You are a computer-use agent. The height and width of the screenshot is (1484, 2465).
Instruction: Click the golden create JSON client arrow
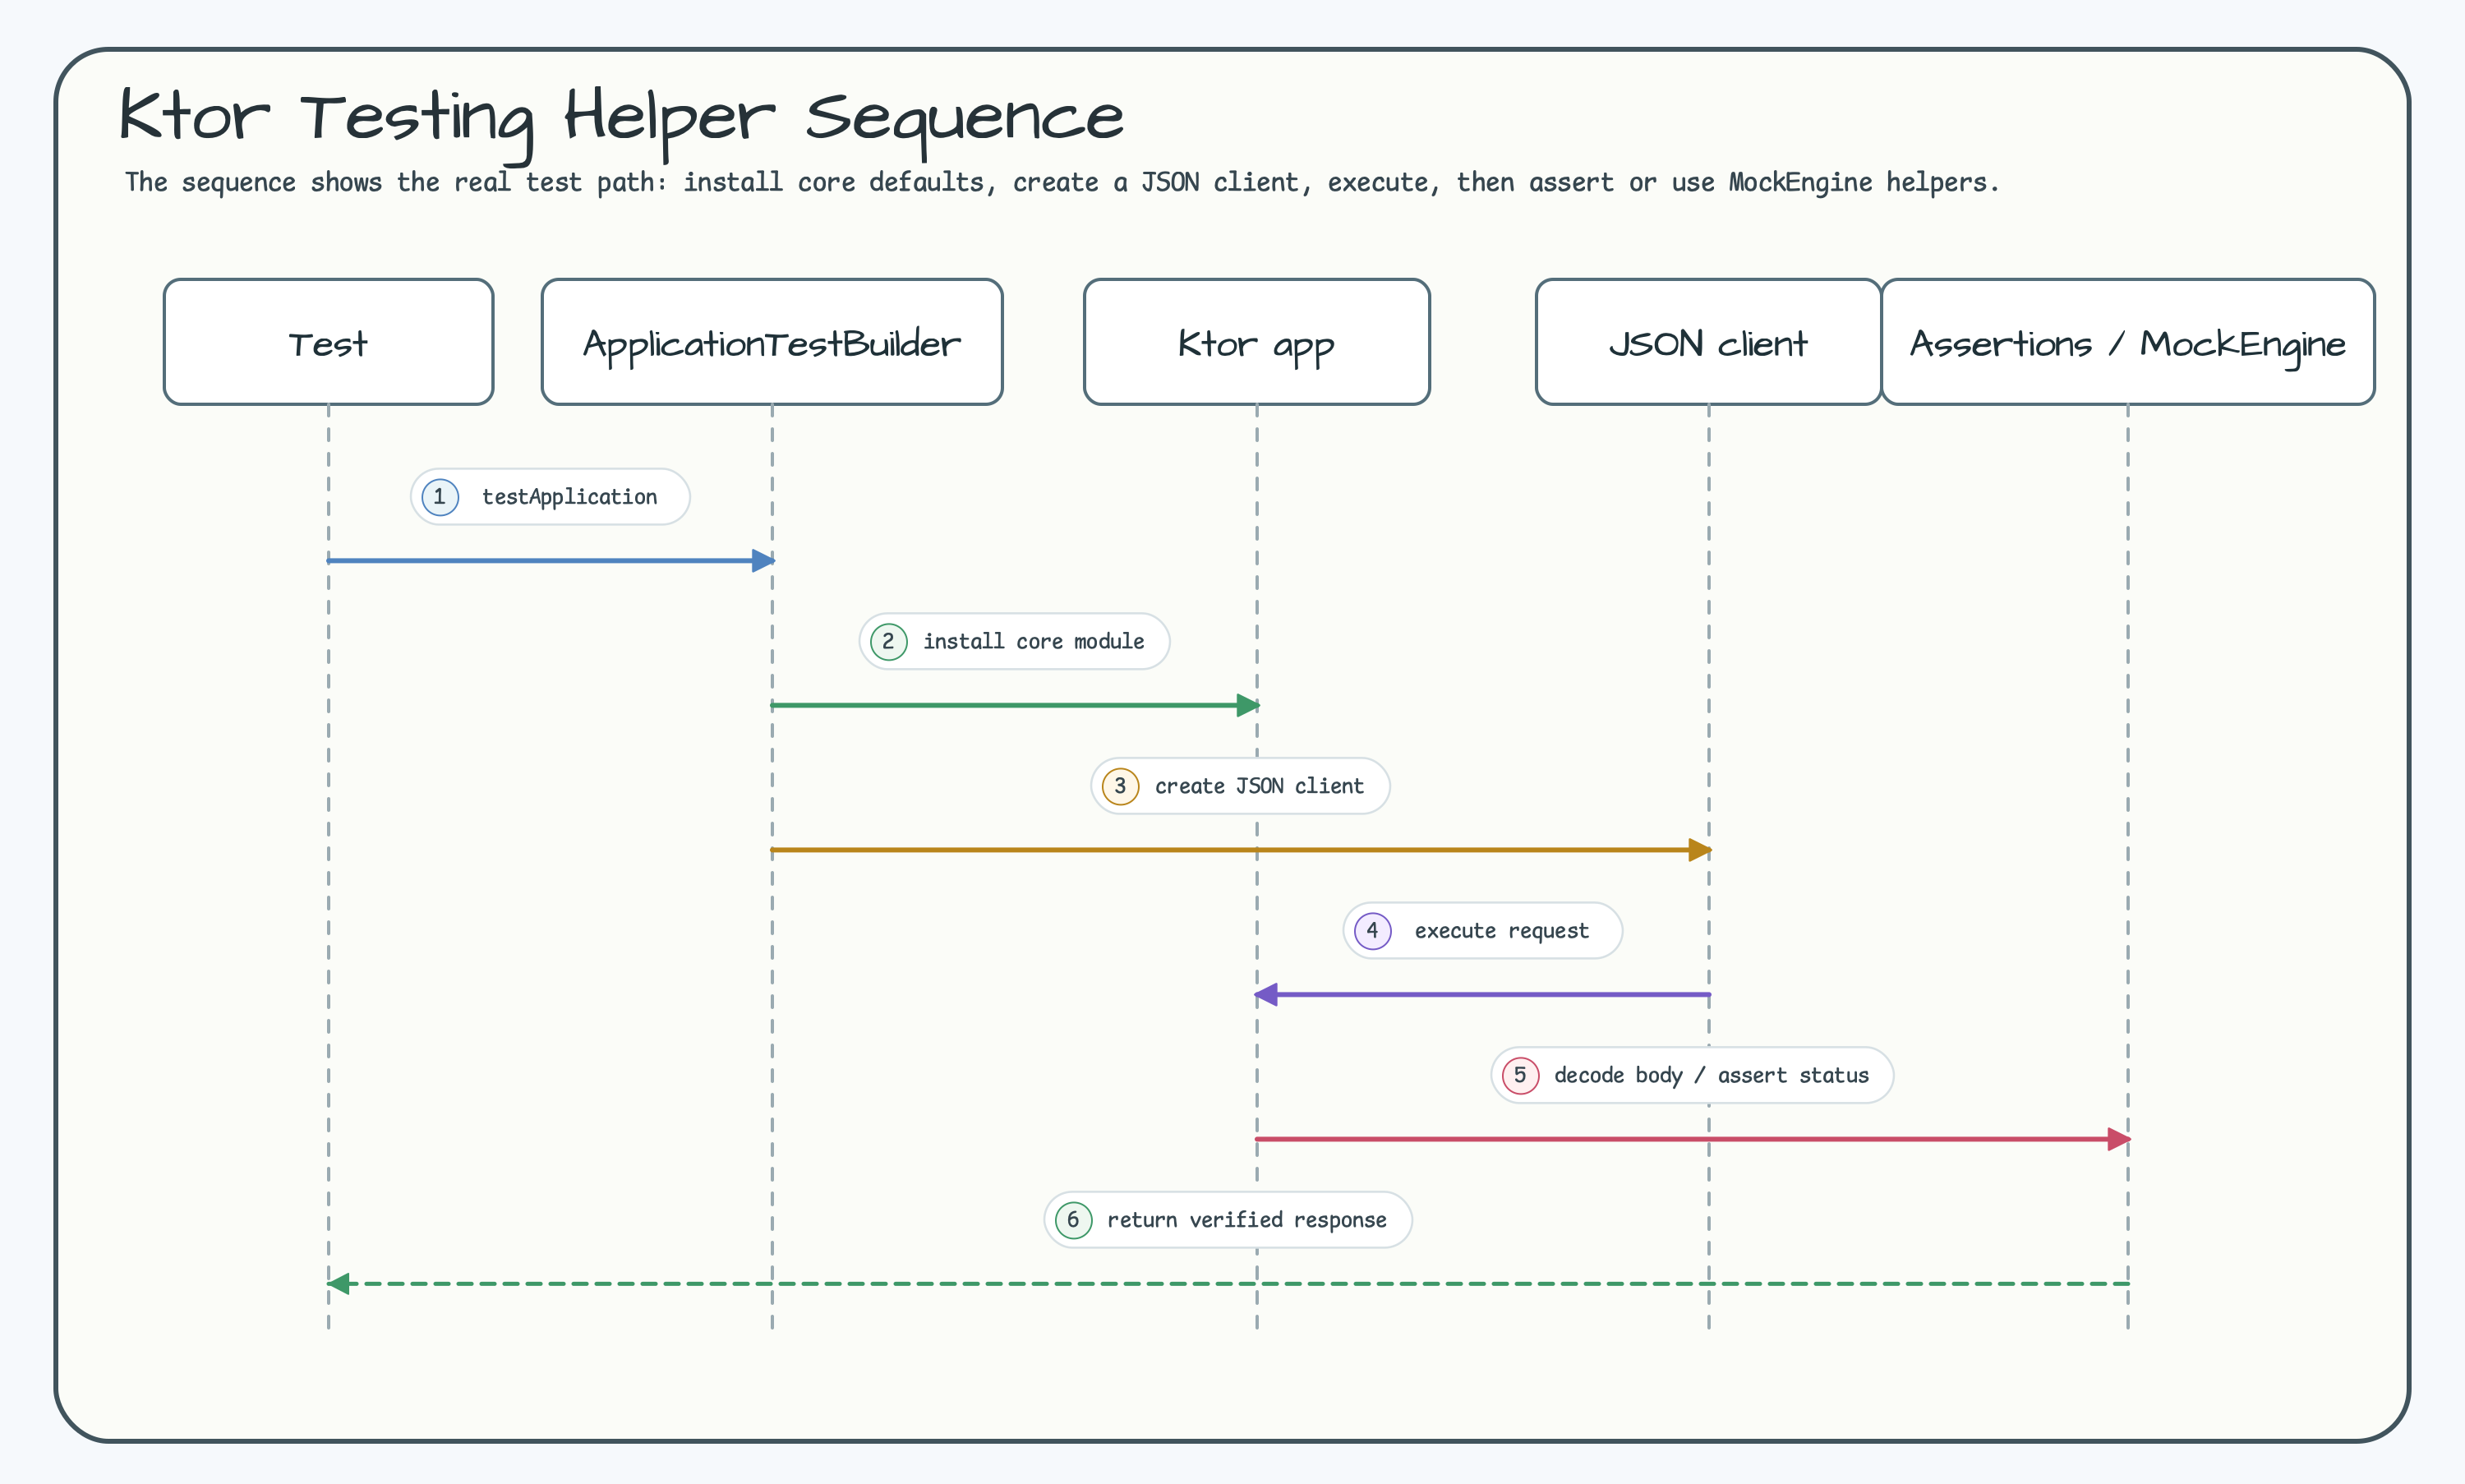coord(1241,850)
